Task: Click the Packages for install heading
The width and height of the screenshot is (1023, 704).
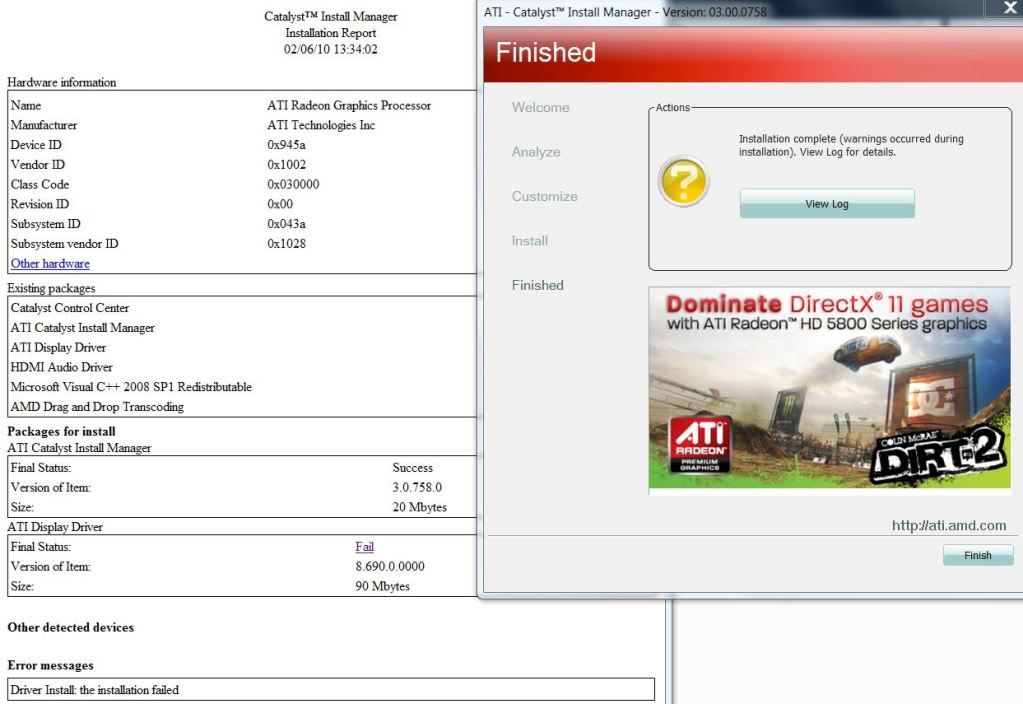Action: 61,431
